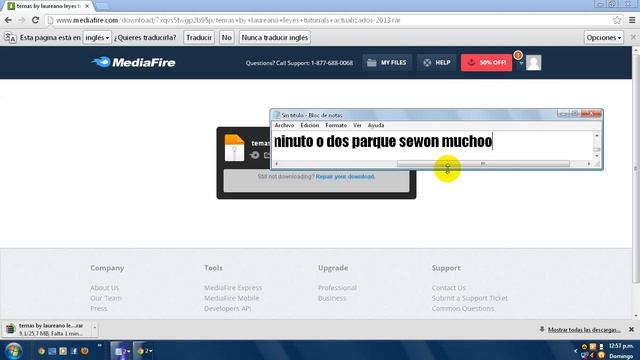The image size is (640, 360).
Task: Open MY FILES in MediaFire header
Action: (x=387, y=62)
